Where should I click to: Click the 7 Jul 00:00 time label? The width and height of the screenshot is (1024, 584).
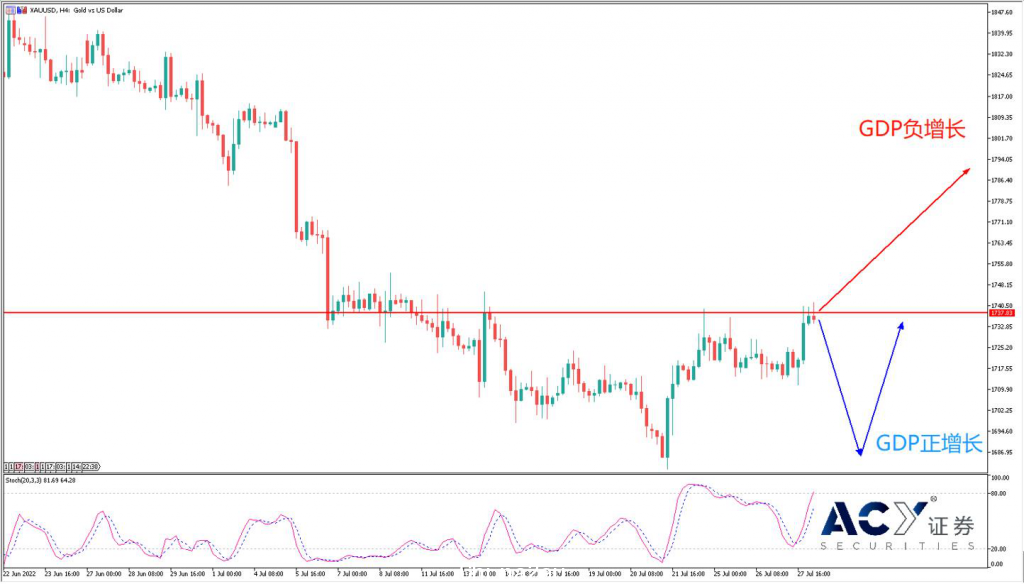[x=352, y=574]
